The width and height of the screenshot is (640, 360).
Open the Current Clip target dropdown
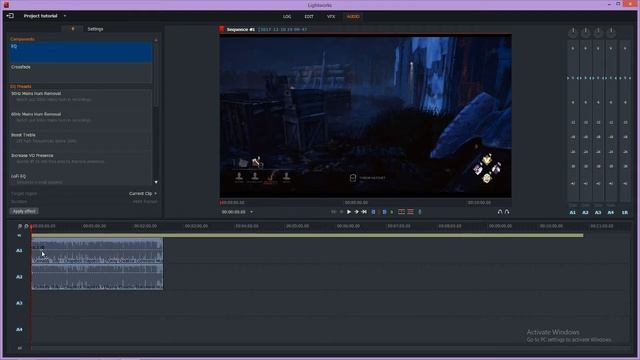coord(143,193)
